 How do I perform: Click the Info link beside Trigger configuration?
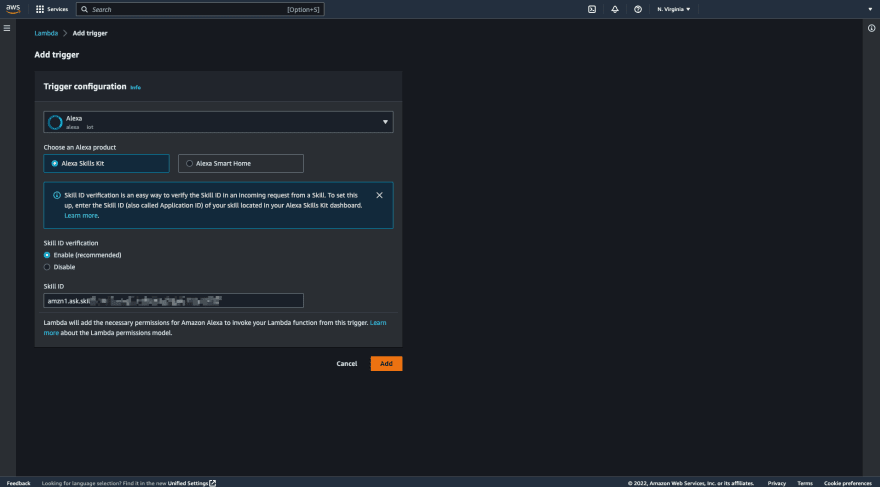(135, 88)
